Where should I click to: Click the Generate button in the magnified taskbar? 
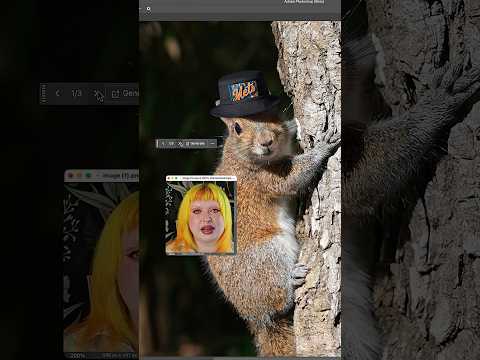pos(126,93)
